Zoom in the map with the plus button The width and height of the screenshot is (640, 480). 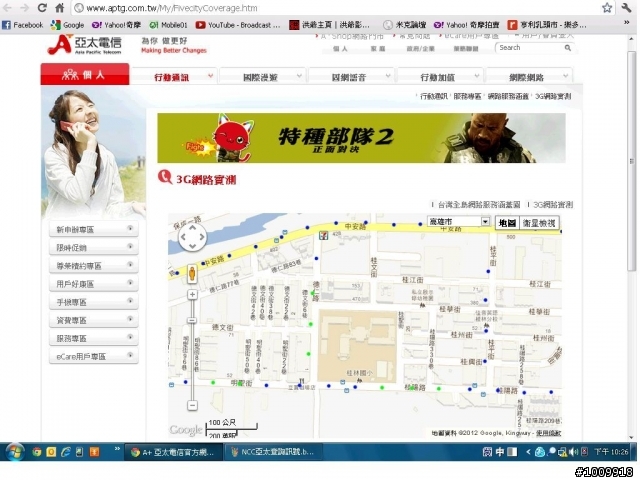[x=192, y=294]
